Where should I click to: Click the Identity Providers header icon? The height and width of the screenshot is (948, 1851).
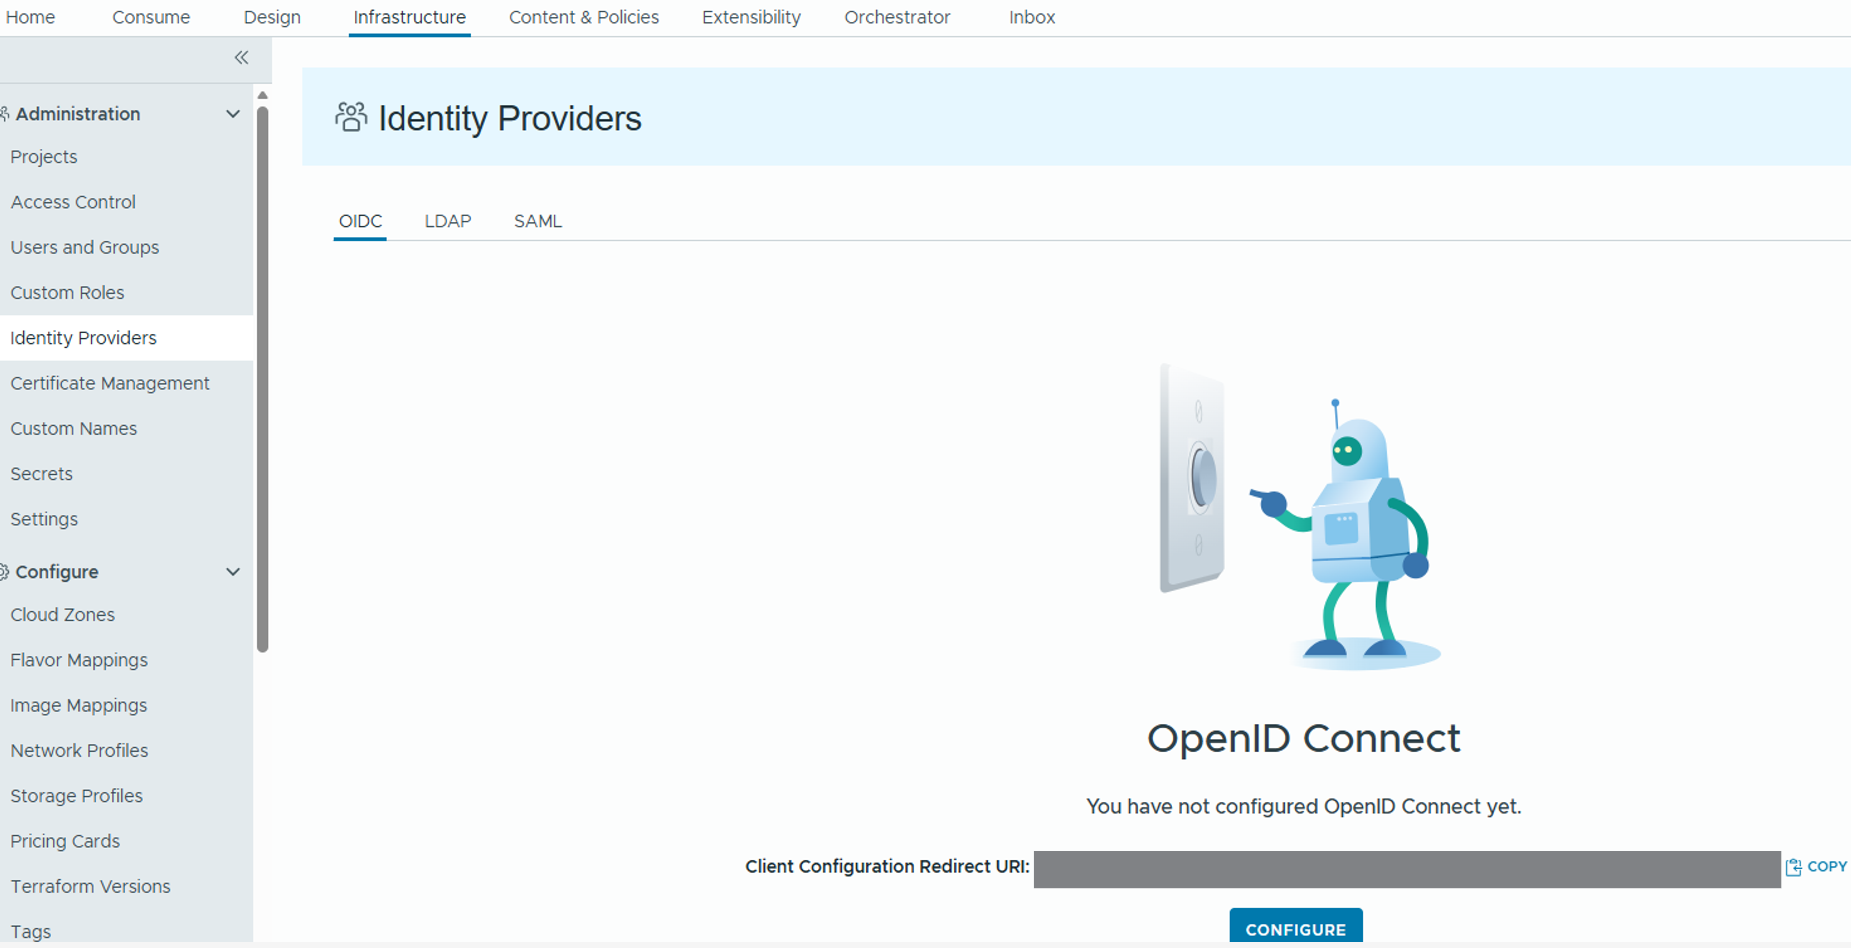pyautogui.click(x=350, y=117)
